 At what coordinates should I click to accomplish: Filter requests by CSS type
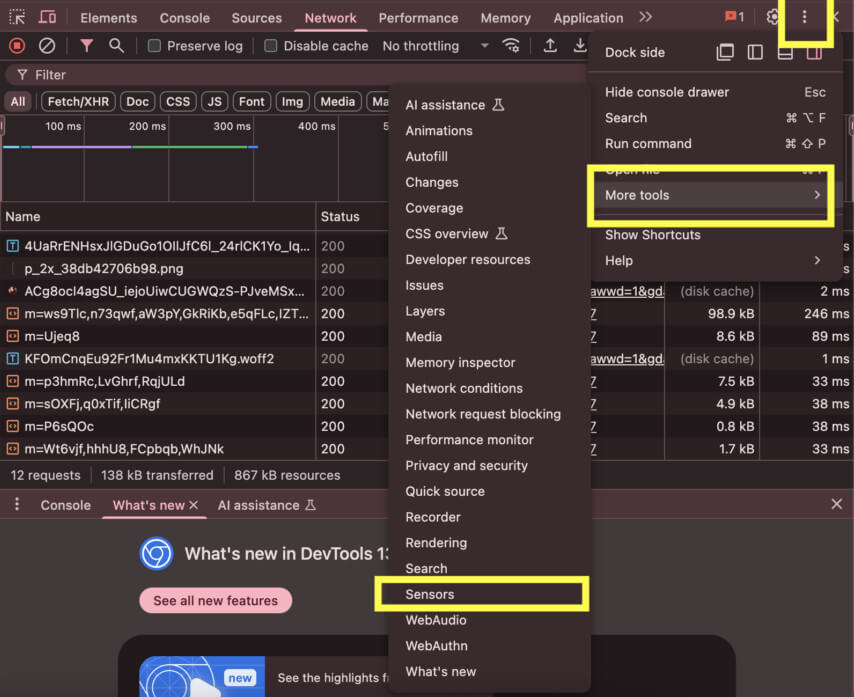178,102
